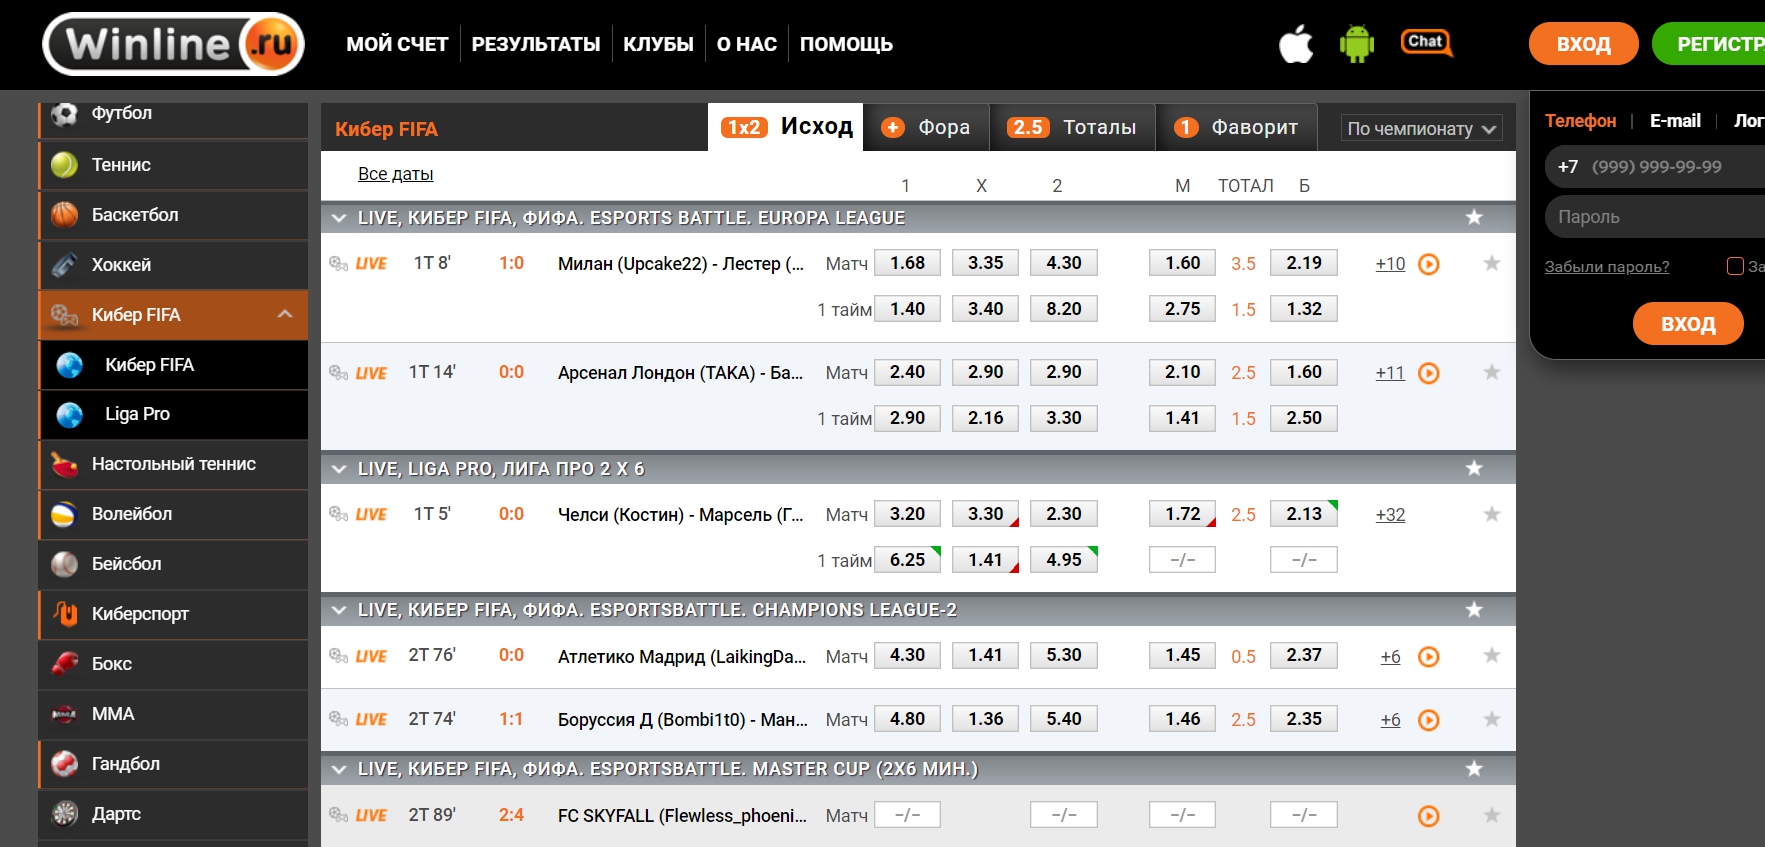Viewport: 1765px width, 847px height.
Task: Click the Apple iOS app icon
Action: (x=1296, y=45)
